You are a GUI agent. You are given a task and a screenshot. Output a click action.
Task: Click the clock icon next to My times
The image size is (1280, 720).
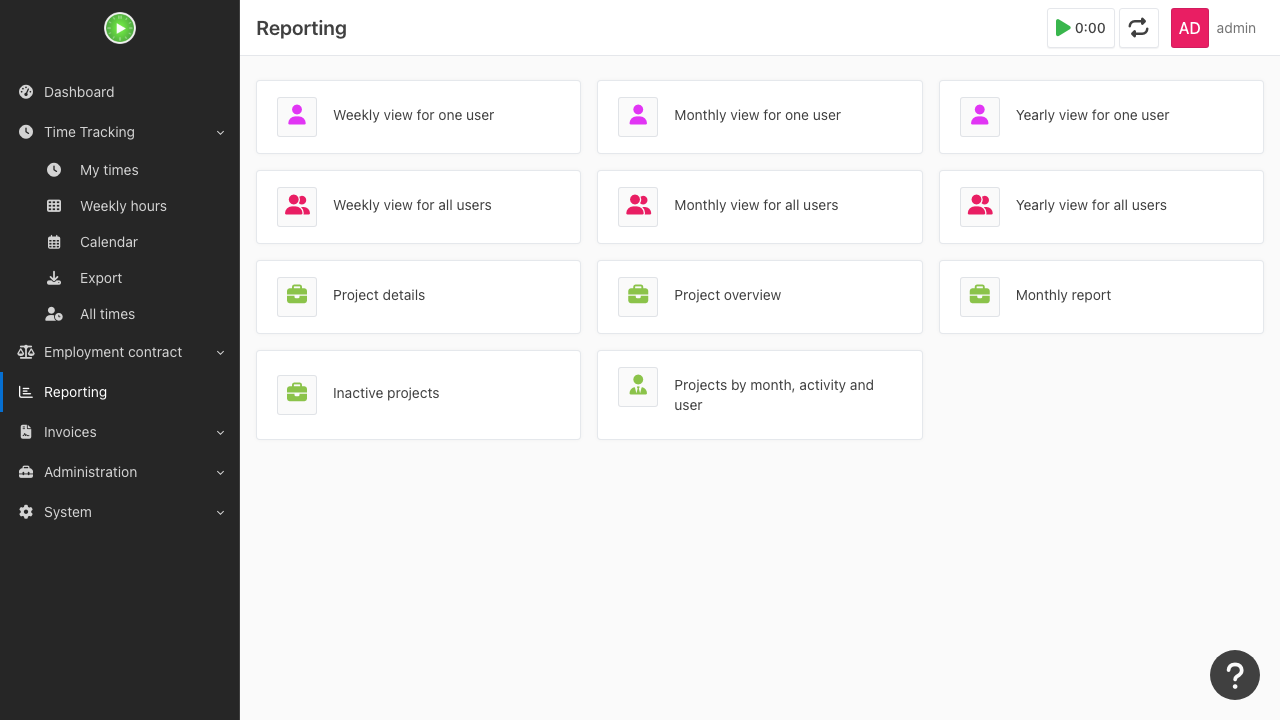[x=54, y=170]
